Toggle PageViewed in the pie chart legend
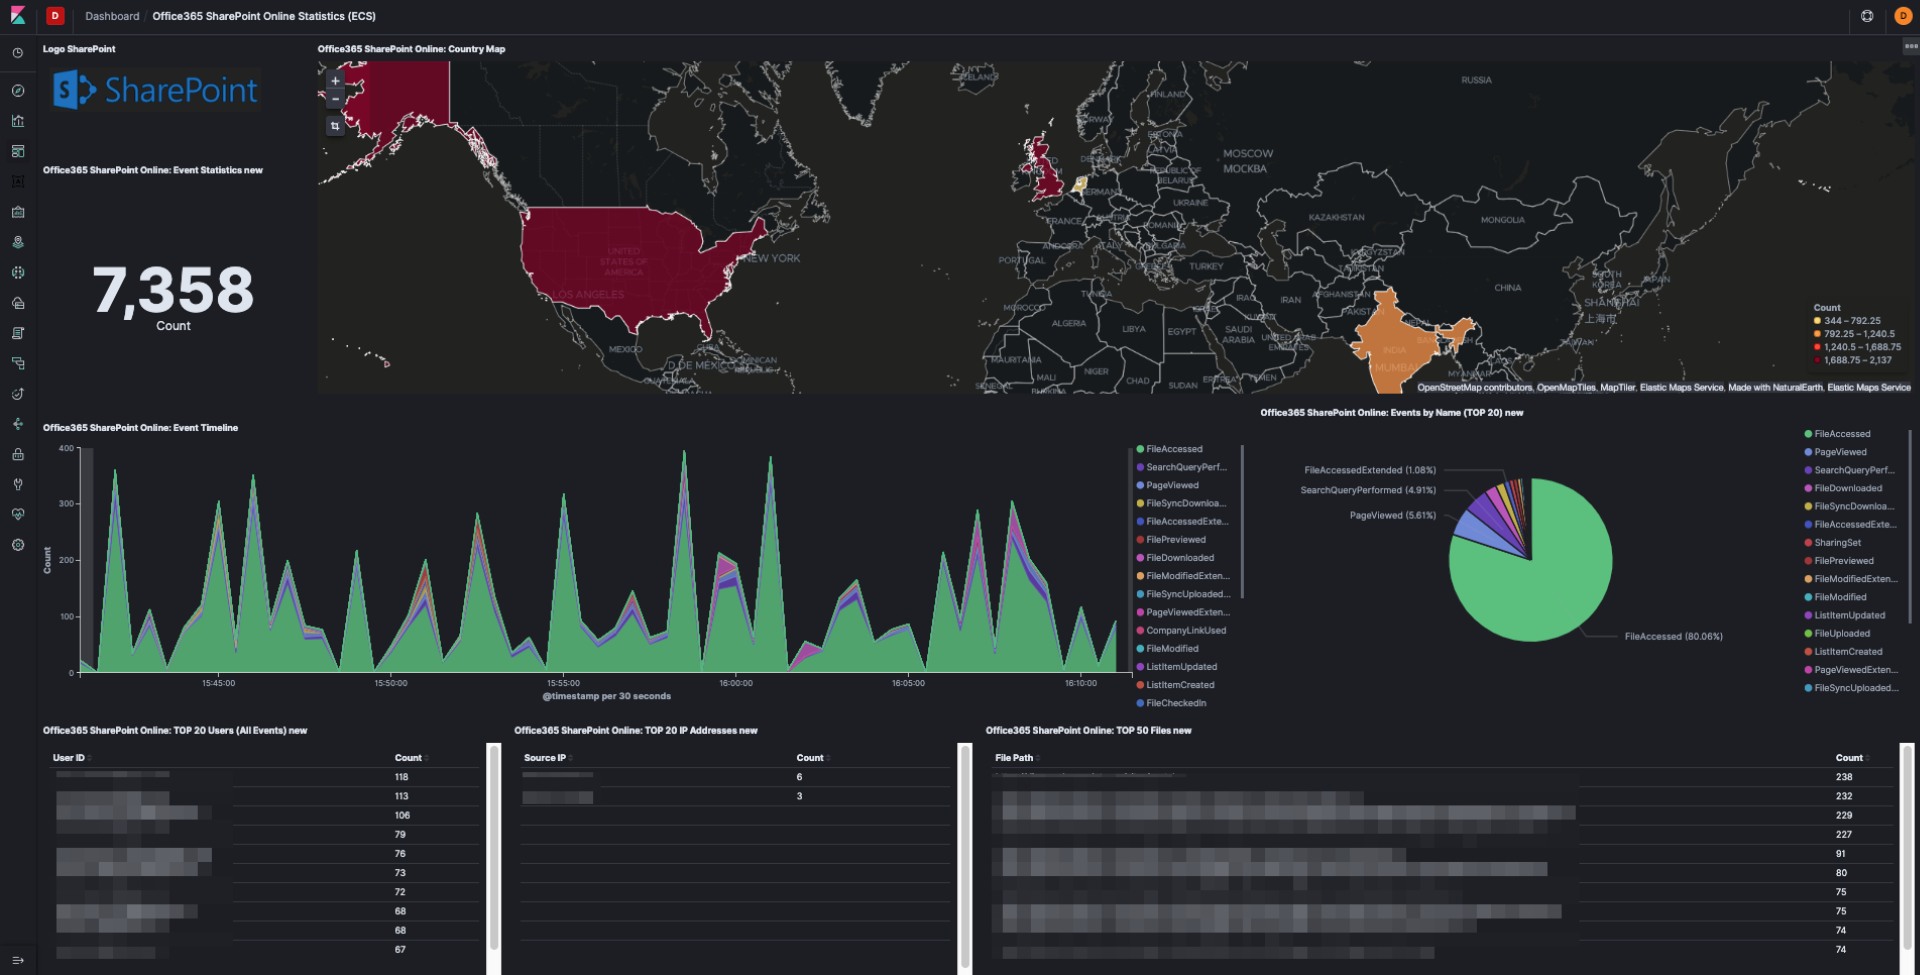Viewport: 1920px width, 975px height. pyautogui.click(x=1840, y=452)
